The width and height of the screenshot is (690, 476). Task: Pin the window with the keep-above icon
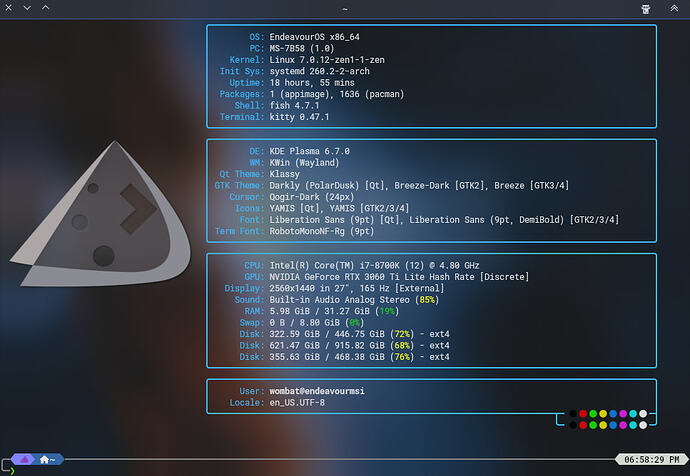(x=646, y=8)
